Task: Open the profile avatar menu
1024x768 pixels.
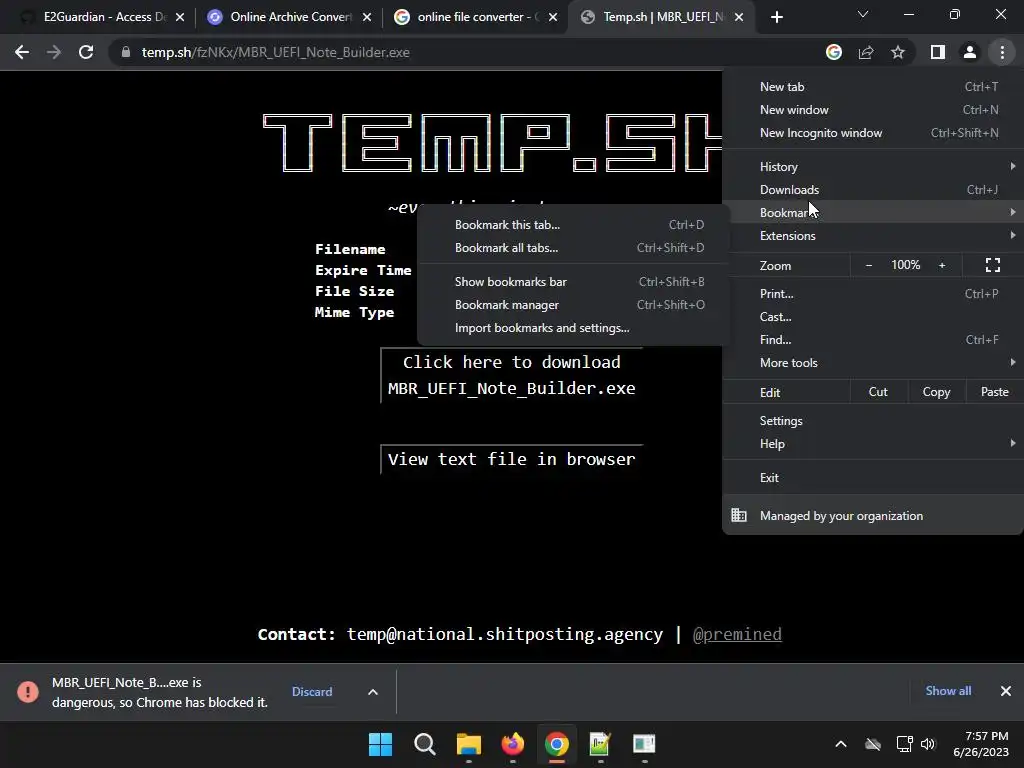Action: 970,52
